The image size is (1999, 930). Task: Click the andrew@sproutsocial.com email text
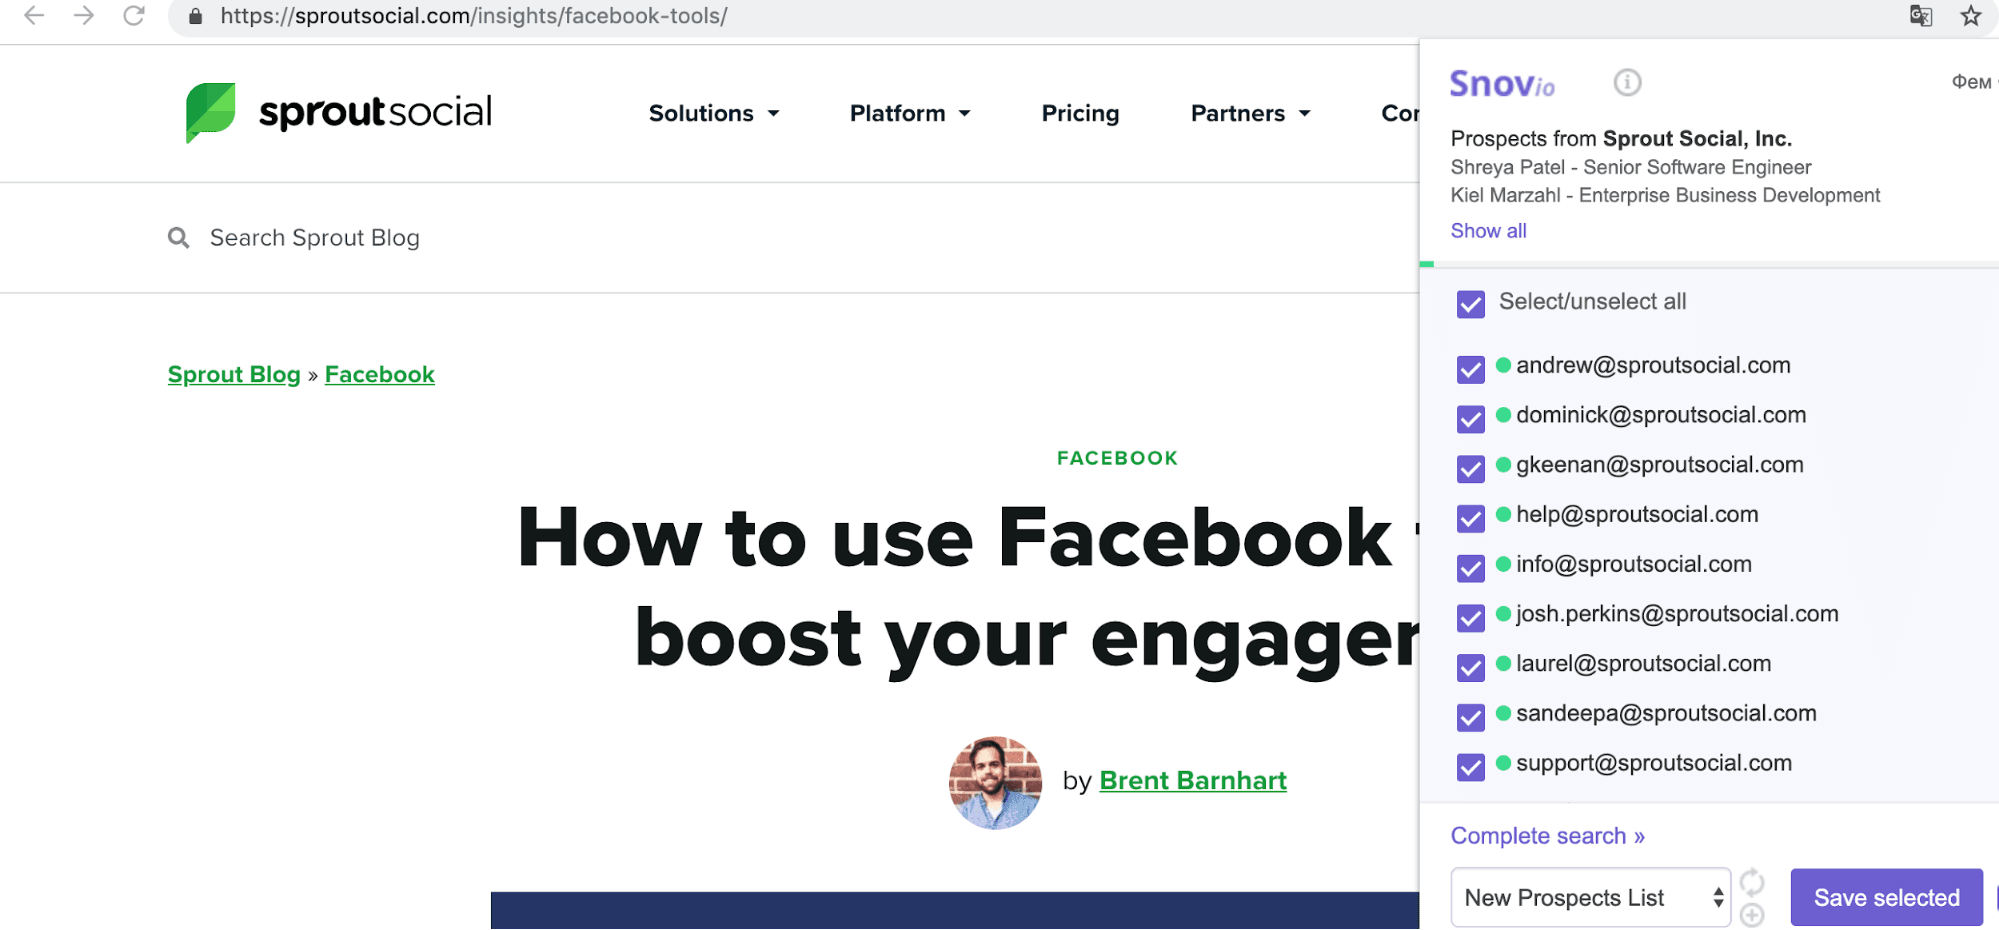(1653, 365)
